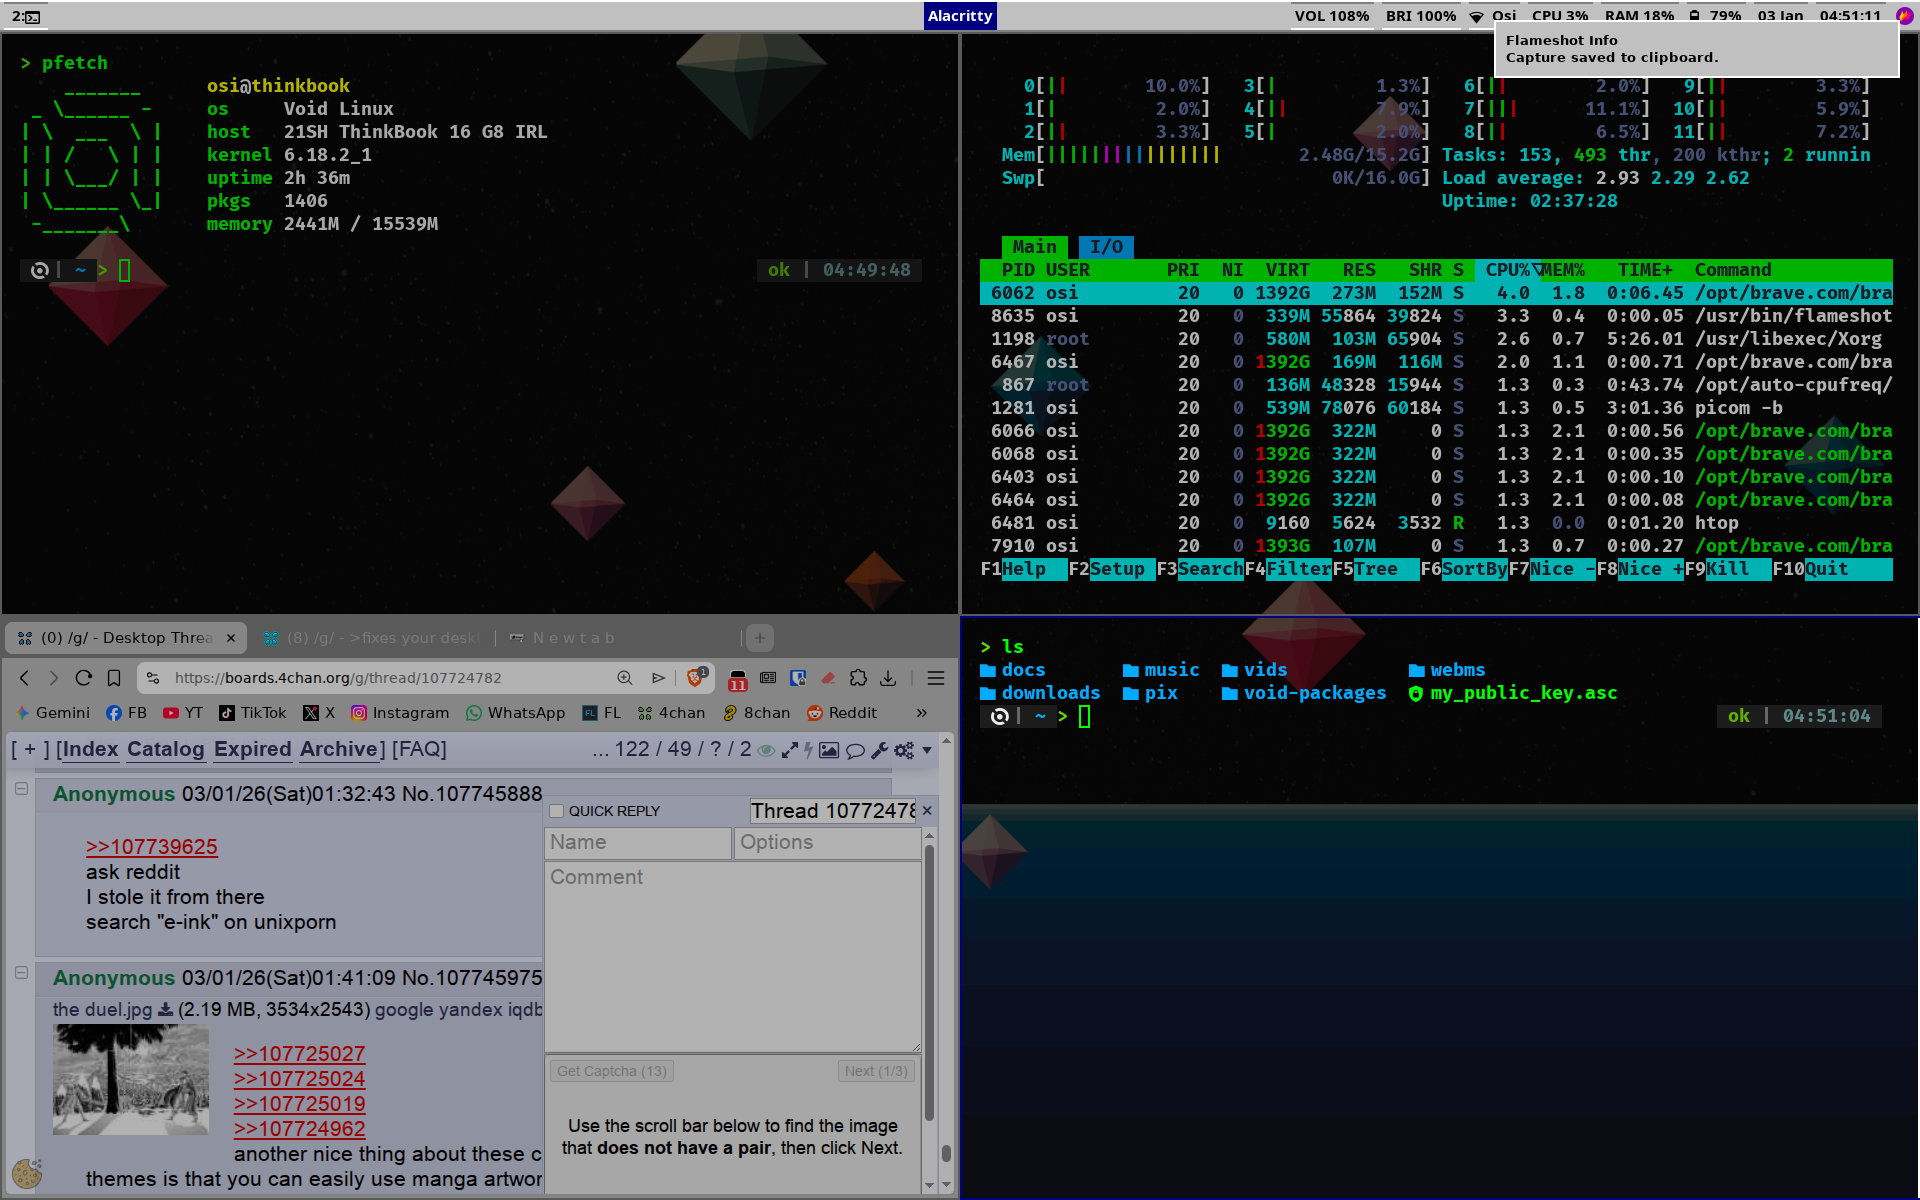Click the 4chan X wrench settings icon
The height and width of the screenshot is (1200, 1920).
pos(880,750)
